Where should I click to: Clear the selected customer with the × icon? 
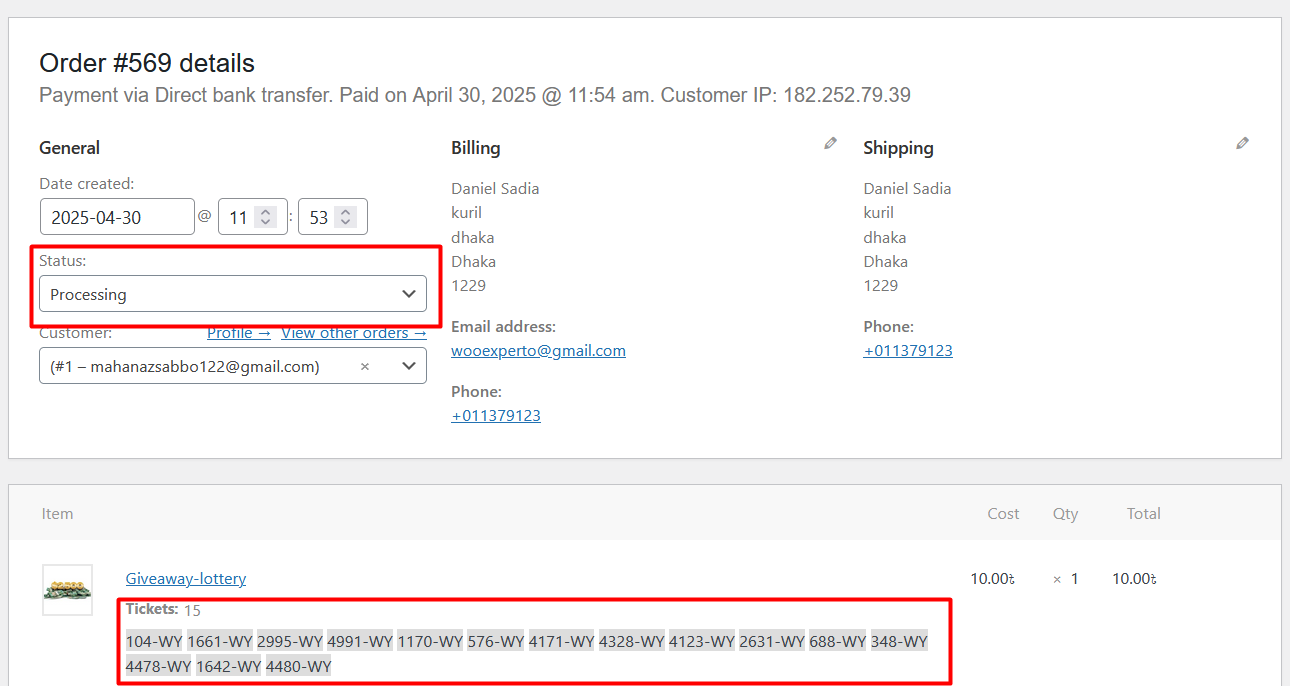click(x=365, y=367)
